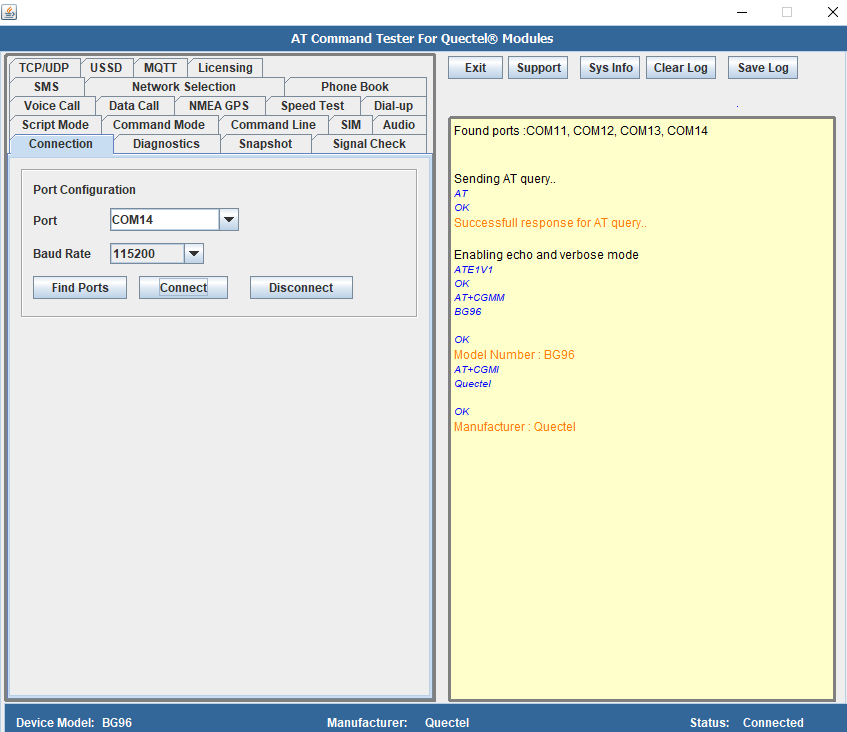Open the Command Mode tab
This screenshot has height=732, width=847.
pos(159,124)
